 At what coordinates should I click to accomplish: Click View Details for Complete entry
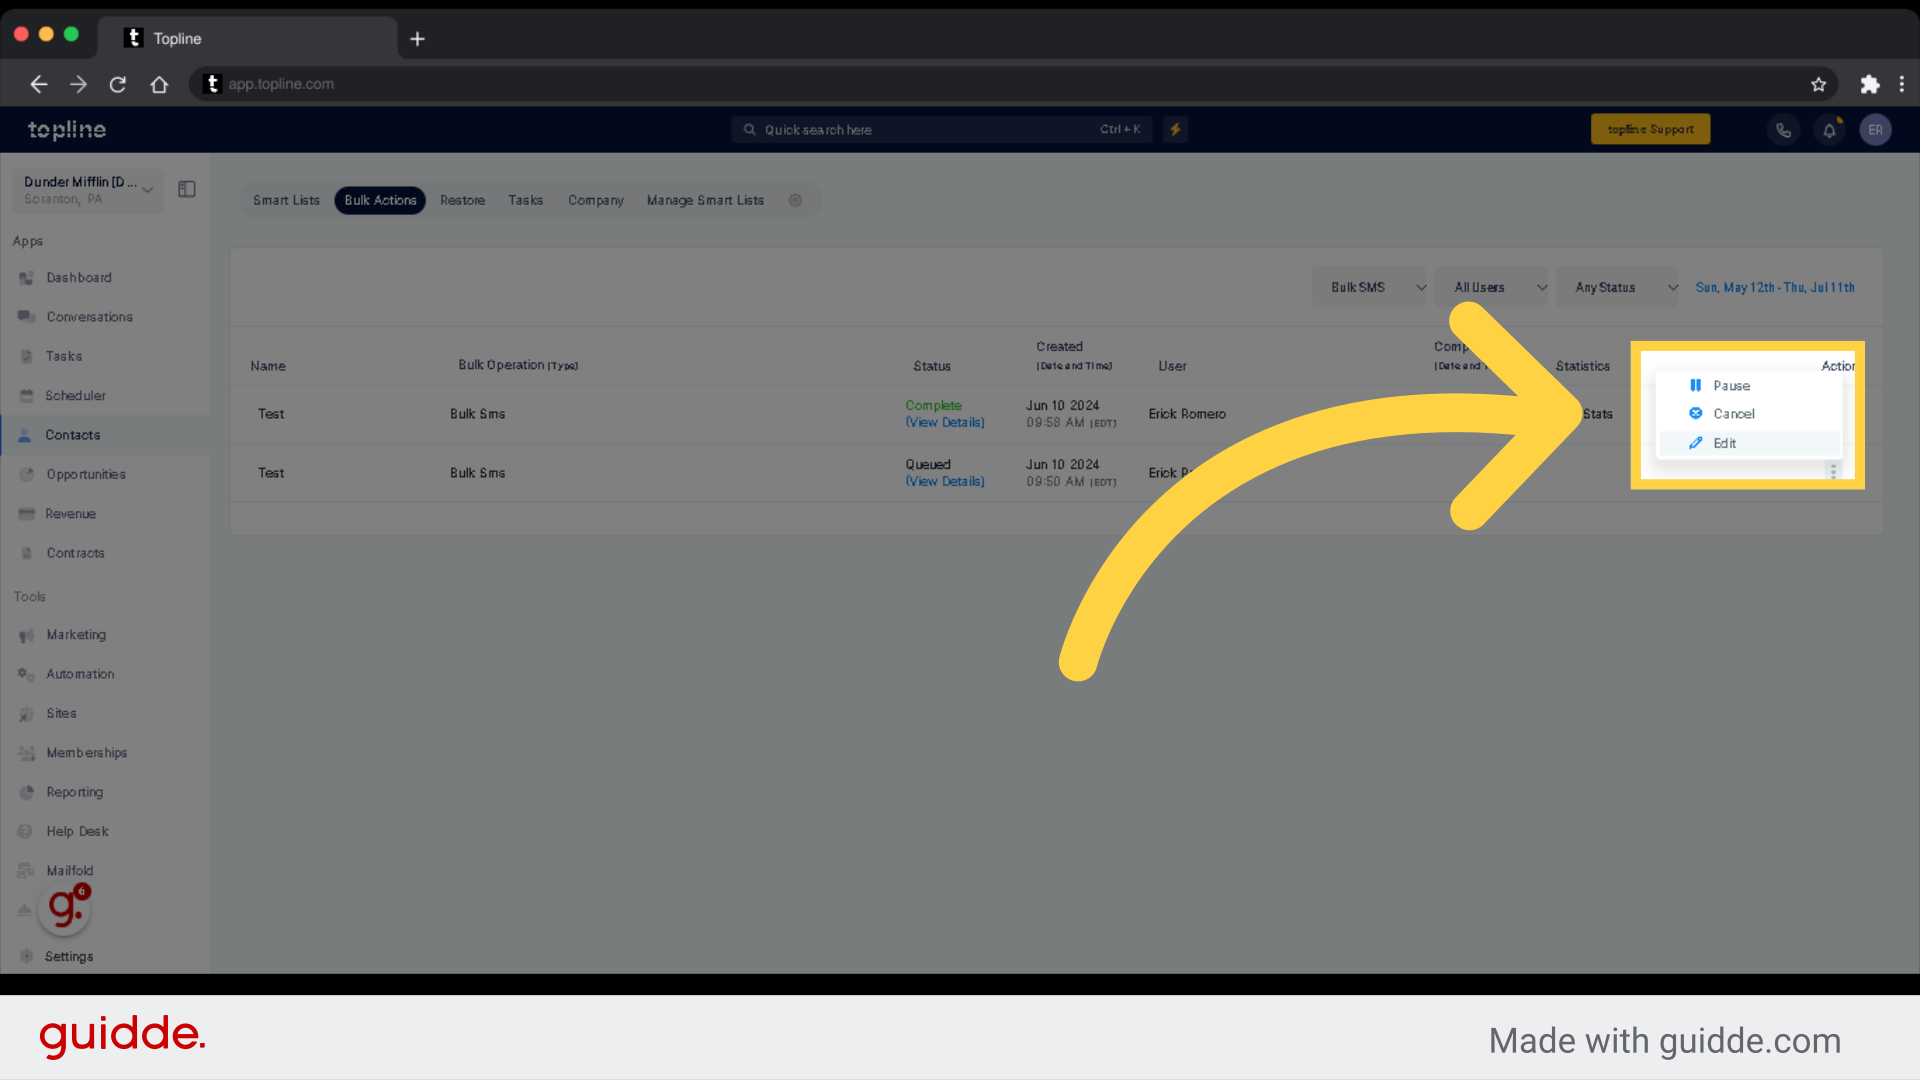coord(944,422)
